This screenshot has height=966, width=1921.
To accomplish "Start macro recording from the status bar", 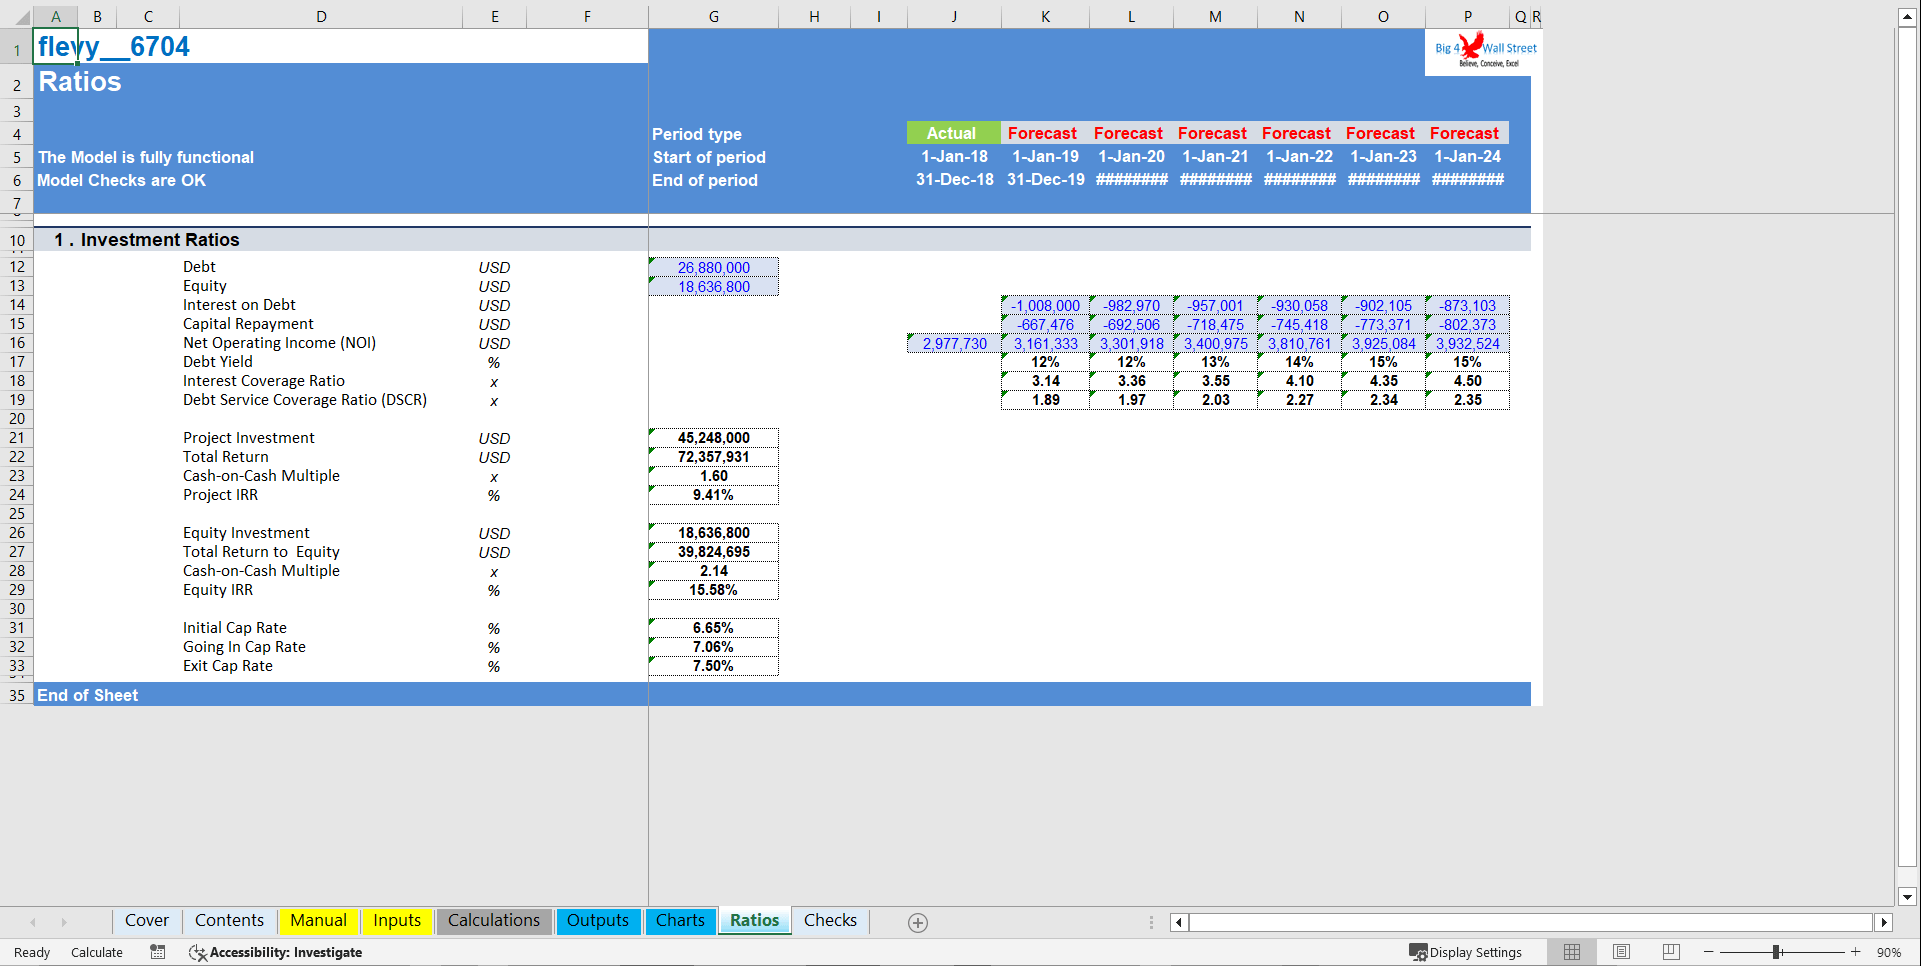I will pyautogui.click(x=157, y=952).
